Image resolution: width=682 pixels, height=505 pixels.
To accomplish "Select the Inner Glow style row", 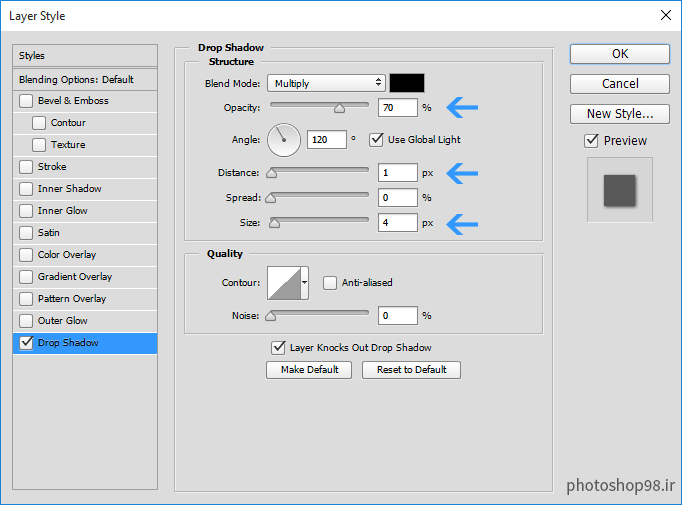I will tap(85, 211).
